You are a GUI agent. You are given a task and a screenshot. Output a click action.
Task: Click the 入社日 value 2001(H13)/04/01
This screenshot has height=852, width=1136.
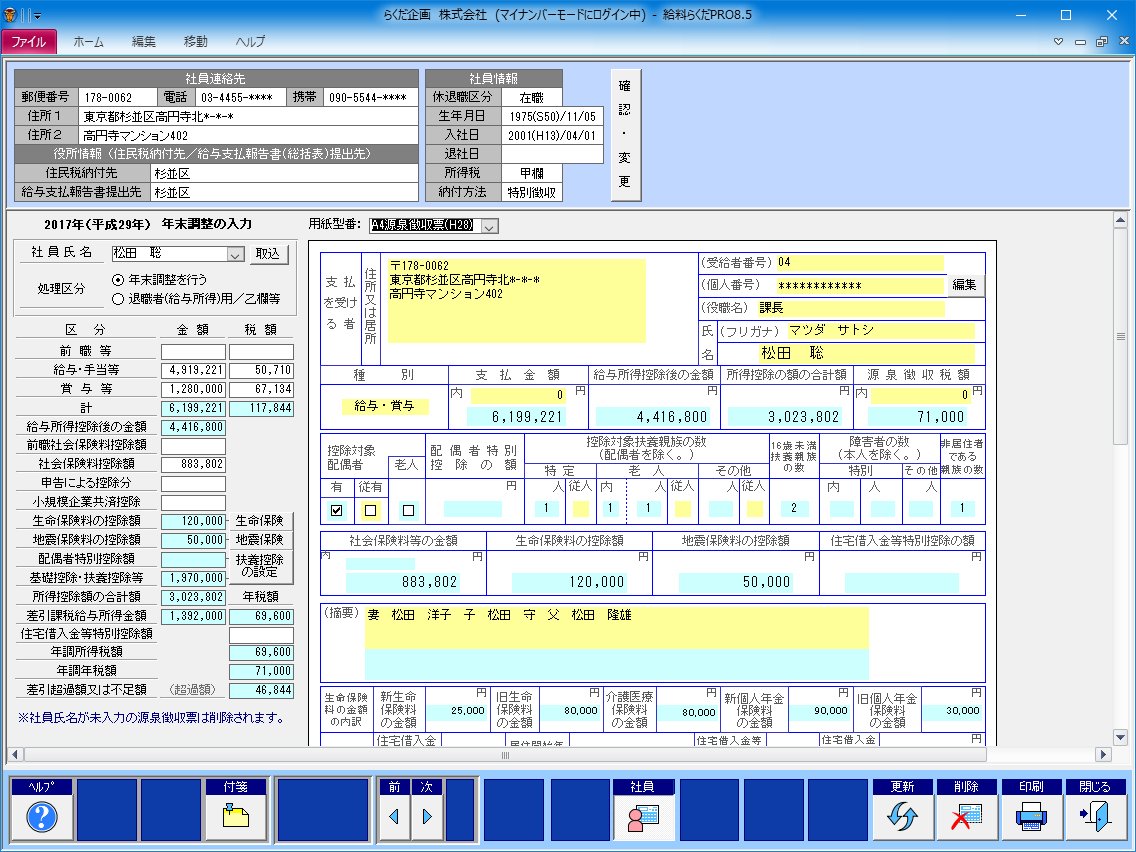[x=552, y=135]
